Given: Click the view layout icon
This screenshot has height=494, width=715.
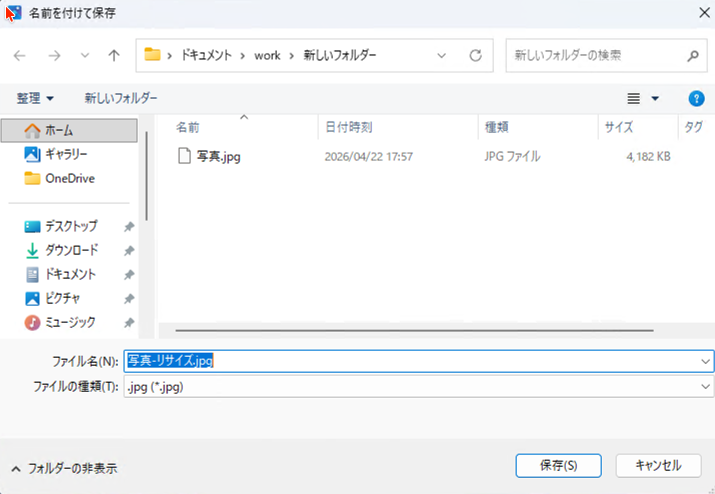Looking at the screenshot, I should pyautogui.click(x=633, y=98).
